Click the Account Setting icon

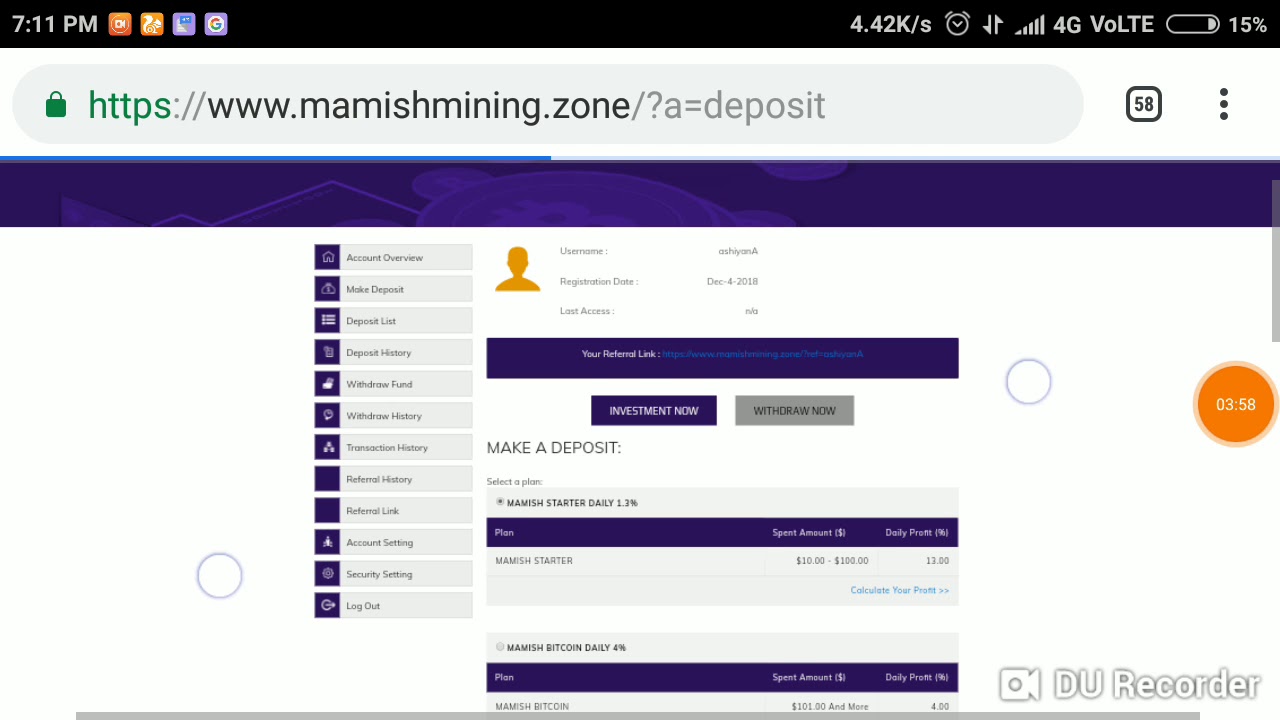pos(328,542)
